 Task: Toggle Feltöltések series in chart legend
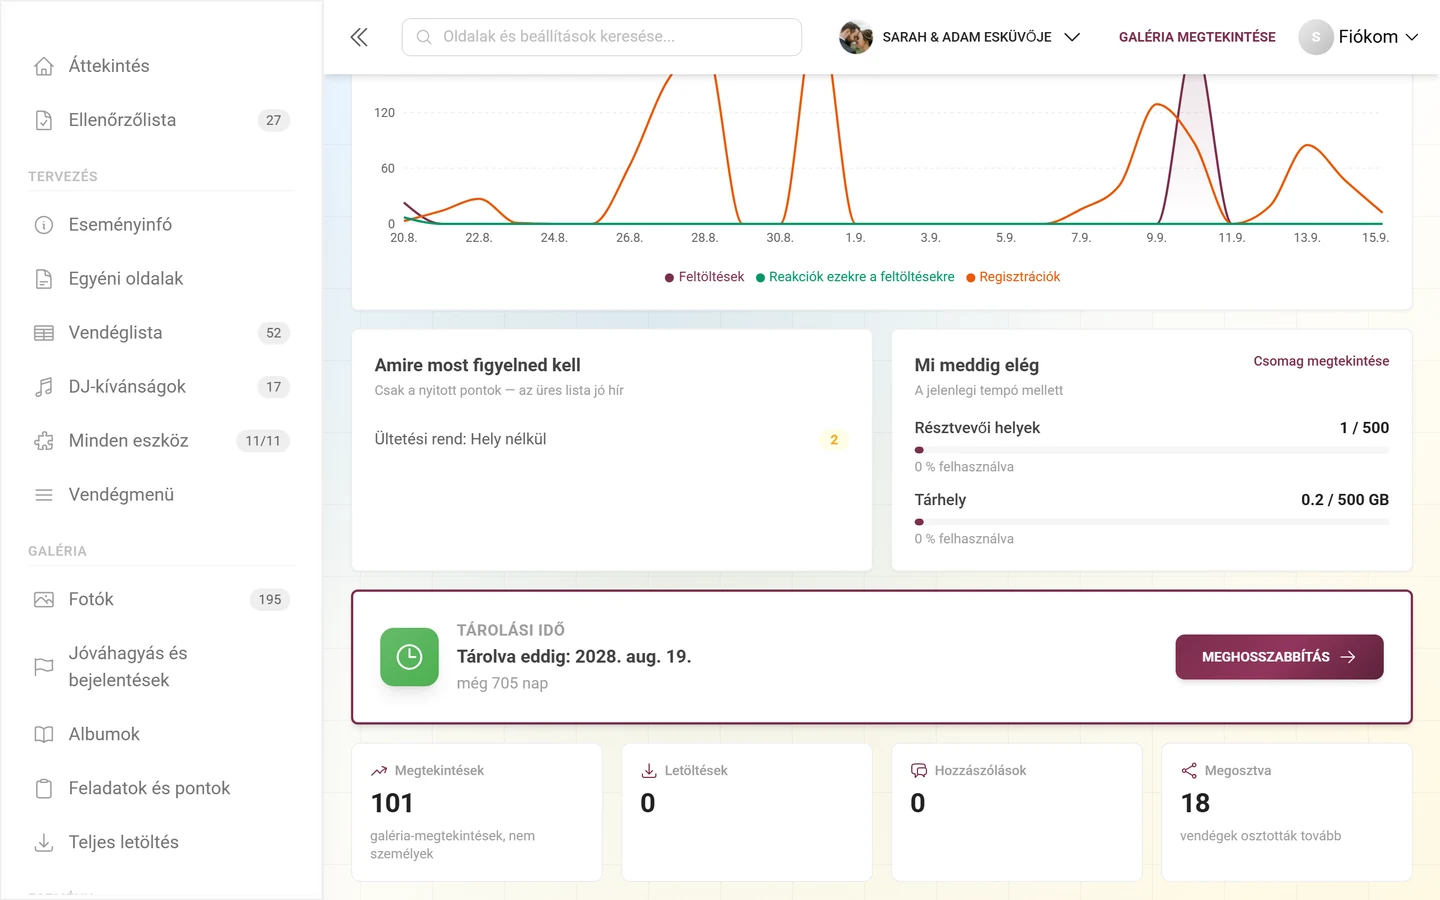pos(704,277)
